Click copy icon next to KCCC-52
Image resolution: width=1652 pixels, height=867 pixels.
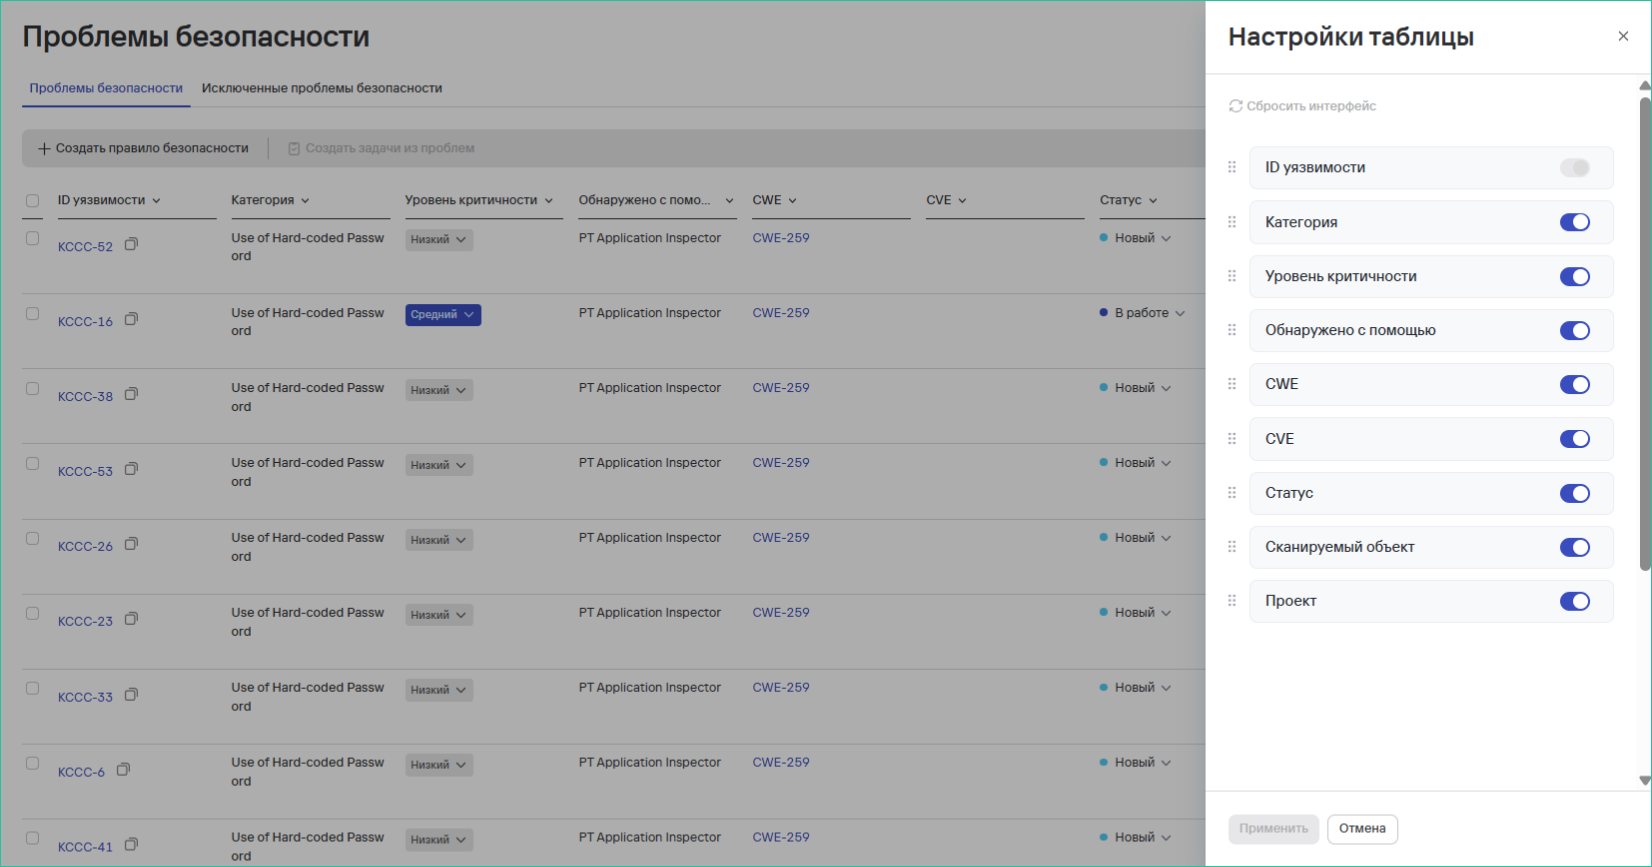tap(131, 244)
